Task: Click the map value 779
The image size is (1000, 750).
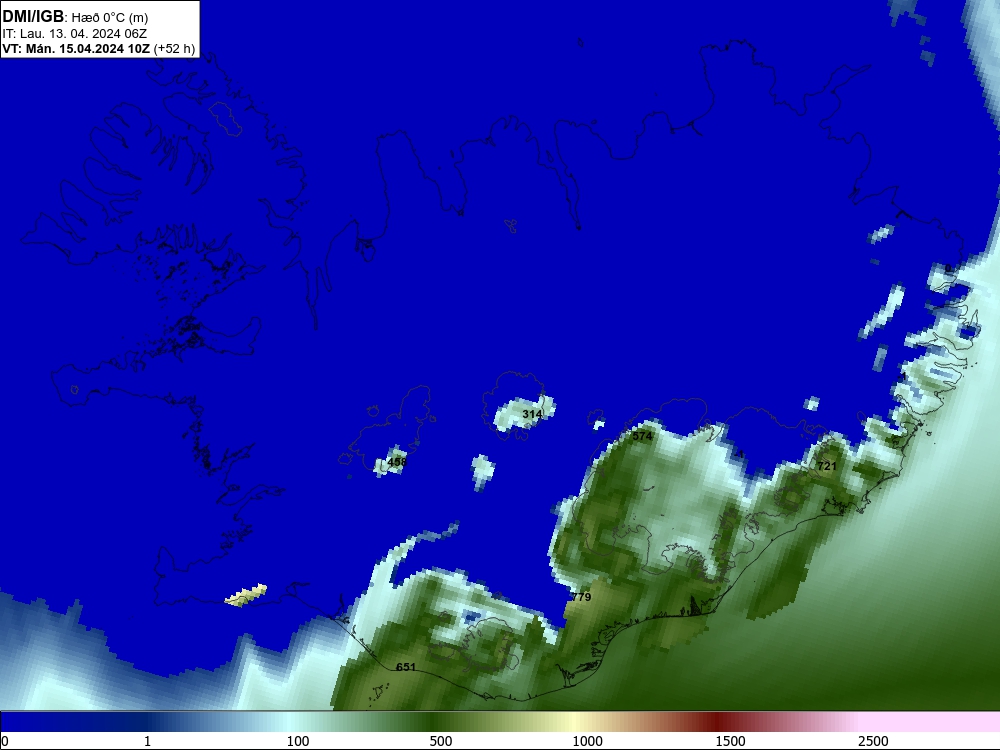Action: [x=581, y=597]
